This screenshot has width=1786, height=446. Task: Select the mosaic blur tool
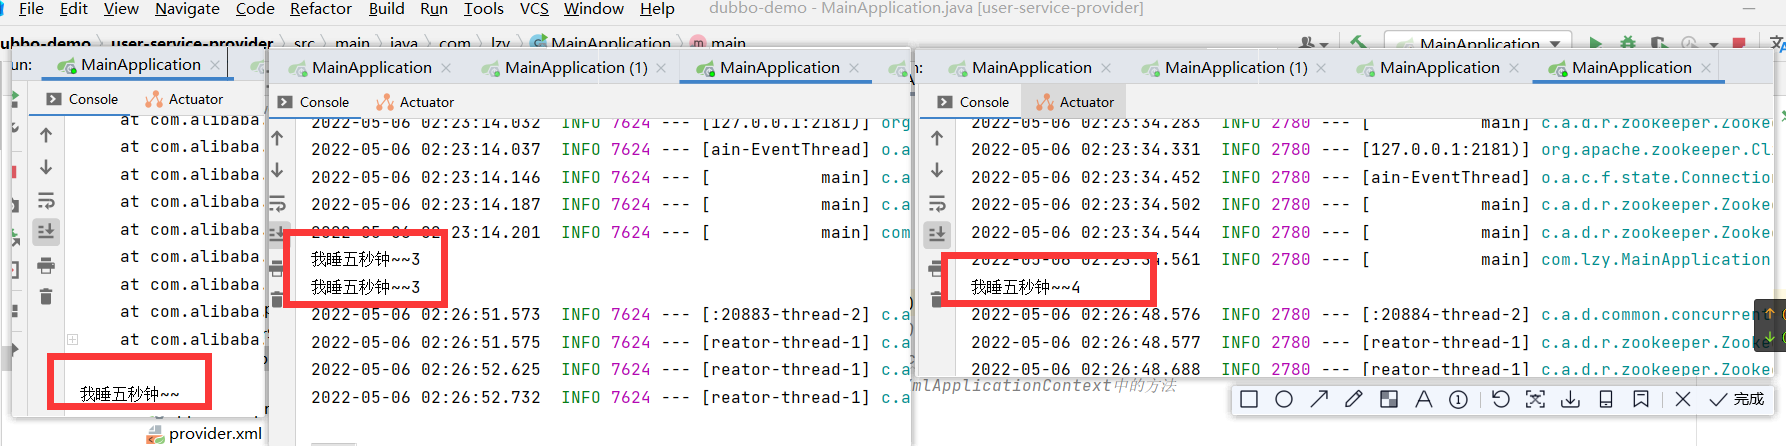point(1389,399)
